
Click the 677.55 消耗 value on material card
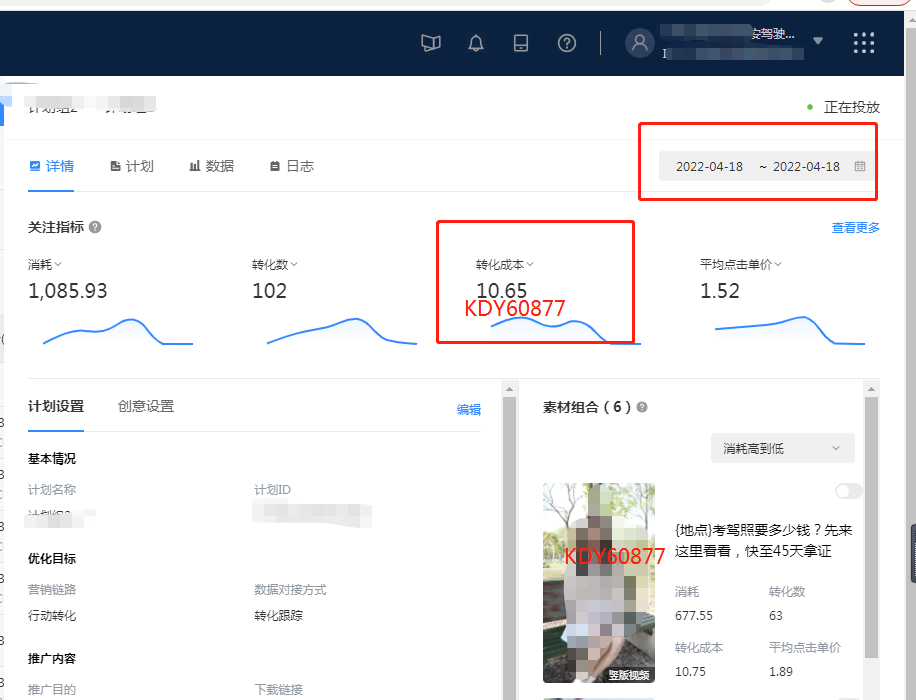tap(693, 616)
